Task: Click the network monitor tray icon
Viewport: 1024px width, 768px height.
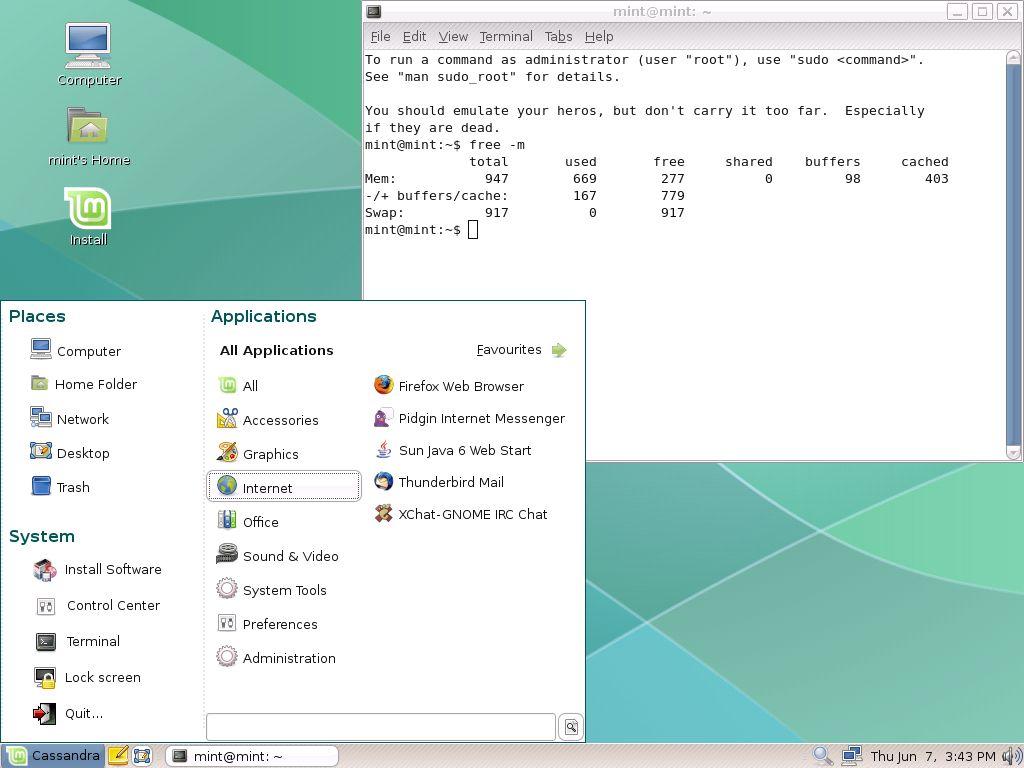Action: click(x=851, y=756)
